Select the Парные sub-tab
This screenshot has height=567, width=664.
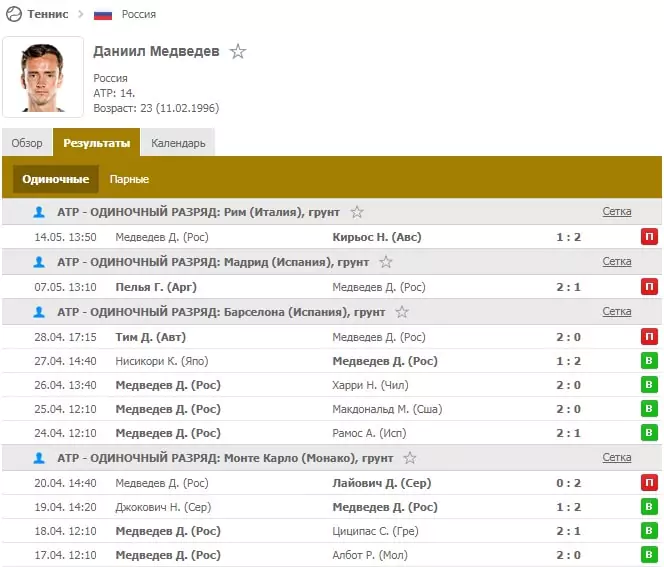click(x=129, y=179)
